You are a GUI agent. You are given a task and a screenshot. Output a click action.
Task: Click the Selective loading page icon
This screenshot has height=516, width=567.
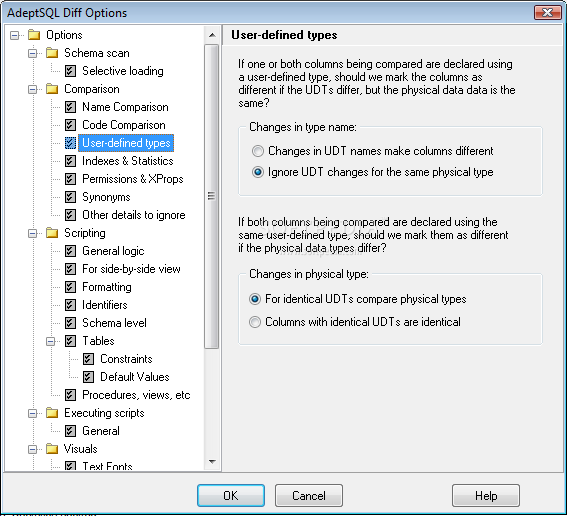coord(70,71)
